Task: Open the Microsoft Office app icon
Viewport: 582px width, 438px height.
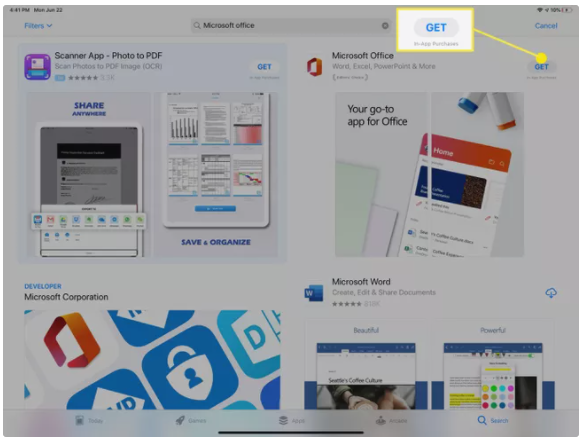Action: (x=314, y=67)
